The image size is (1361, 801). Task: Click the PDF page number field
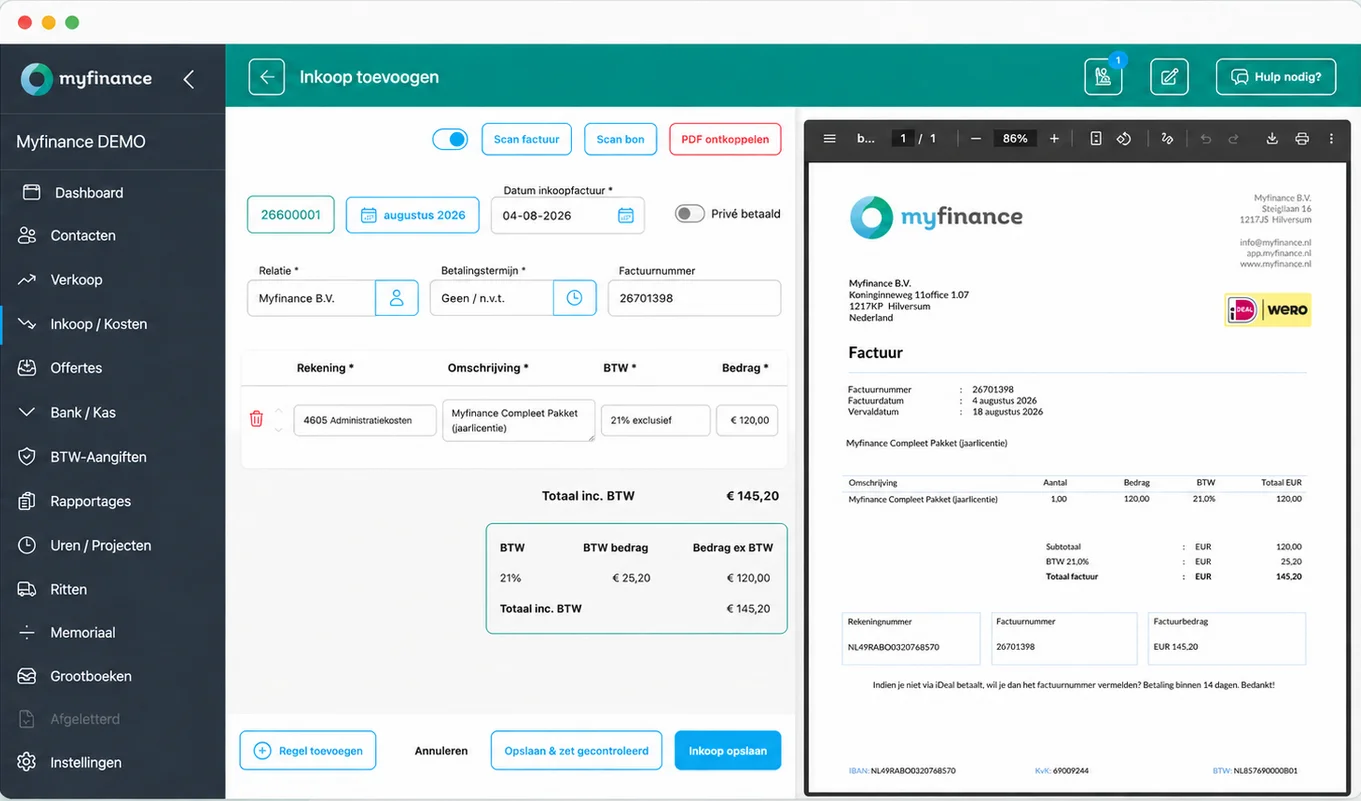tap(903, 139)
